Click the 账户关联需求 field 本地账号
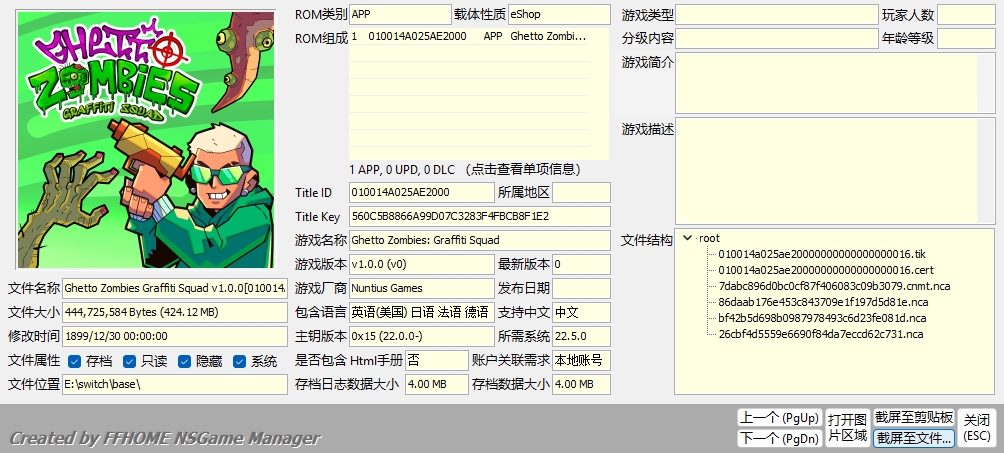Viewport: 1004px width, 453px height. 581,360
